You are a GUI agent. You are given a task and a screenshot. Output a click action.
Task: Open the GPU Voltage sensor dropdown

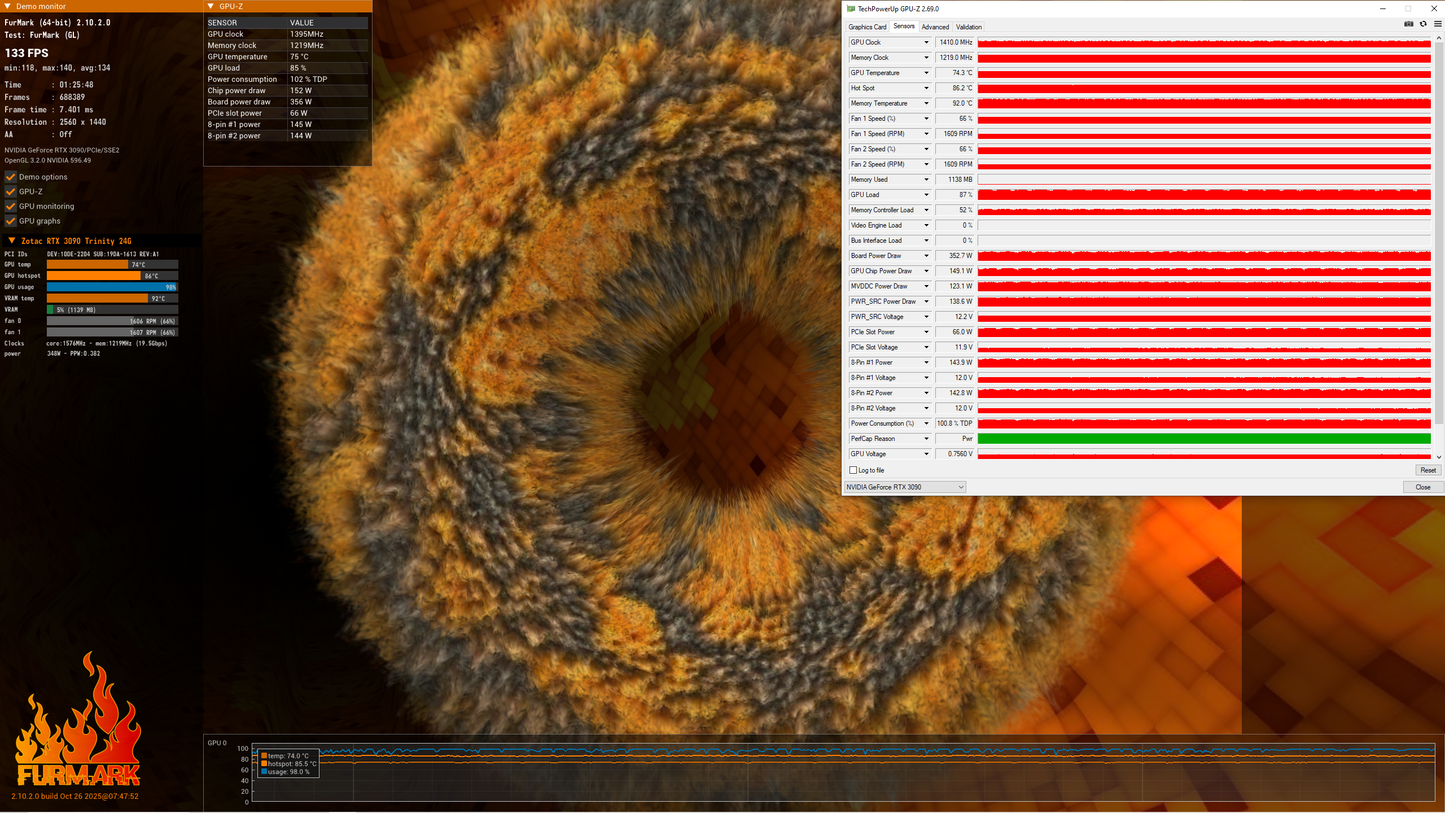coord(926,454)
